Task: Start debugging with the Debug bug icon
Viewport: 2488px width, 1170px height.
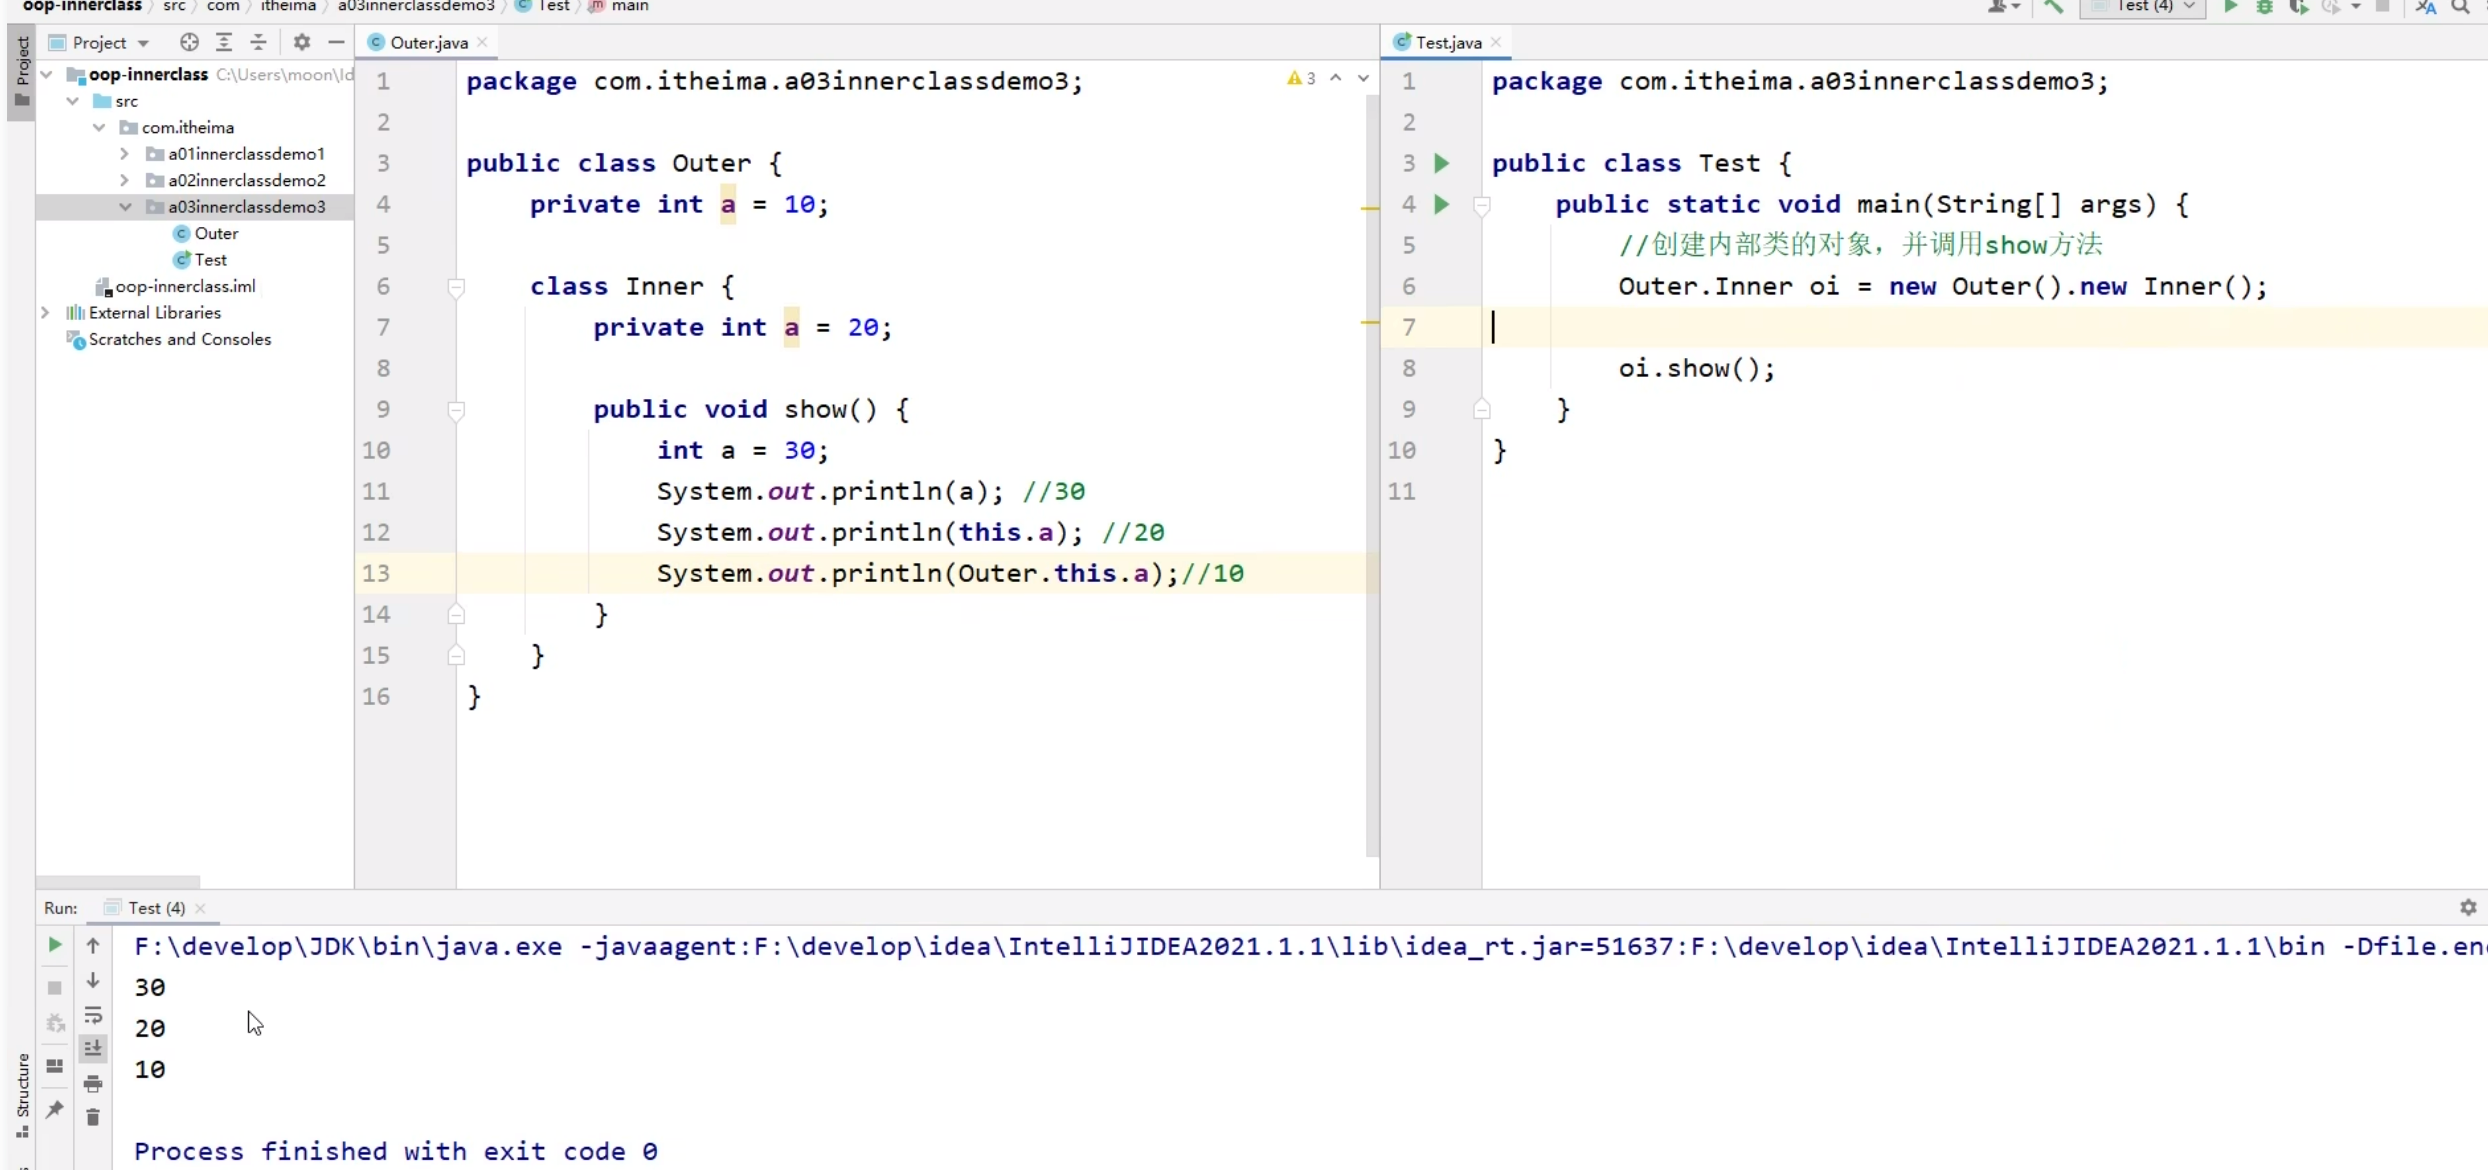Action: pyautogui.click(x=2264, y=8)
